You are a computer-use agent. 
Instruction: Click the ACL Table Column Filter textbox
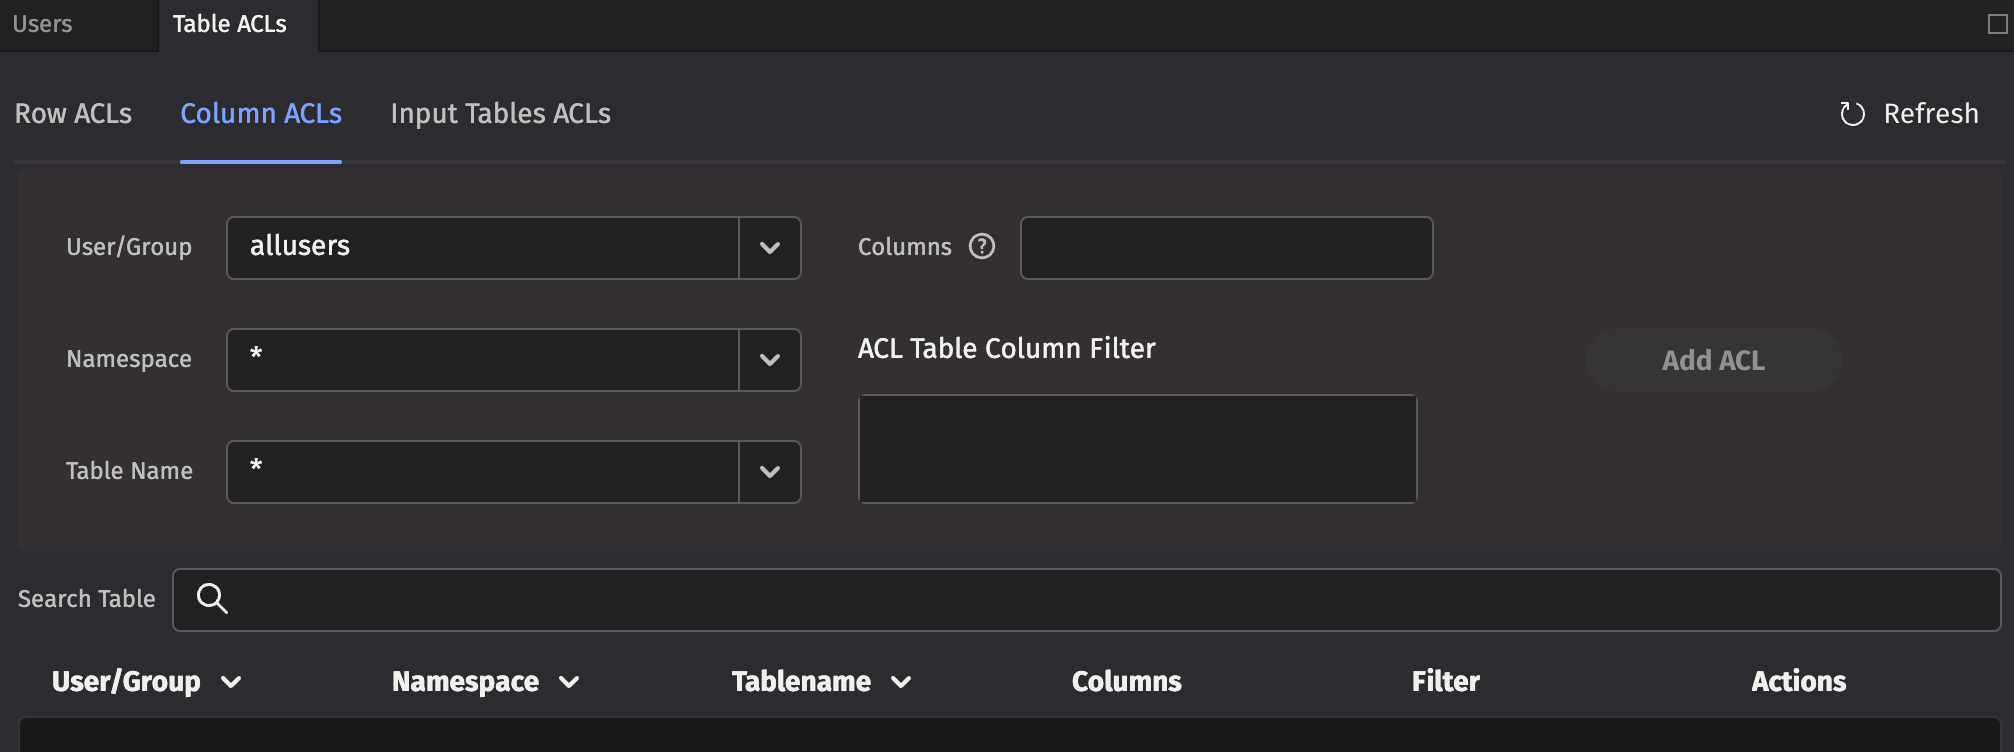(1137, 449)
